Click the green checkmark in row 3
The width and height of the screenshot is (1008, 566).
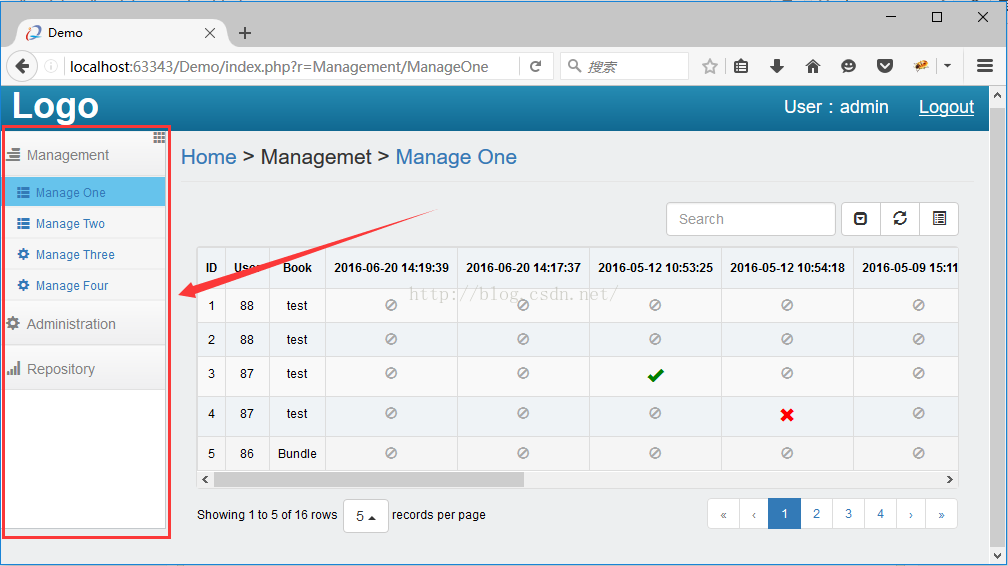655,375
